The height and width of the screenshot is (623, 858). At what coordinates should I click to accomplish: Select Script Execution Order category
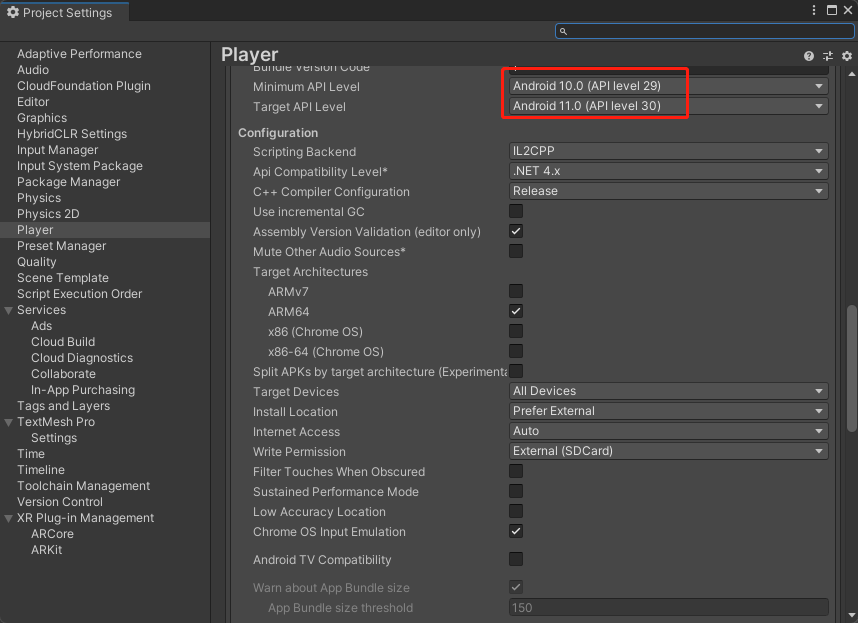pyautogui.click(x=79, y=294)
